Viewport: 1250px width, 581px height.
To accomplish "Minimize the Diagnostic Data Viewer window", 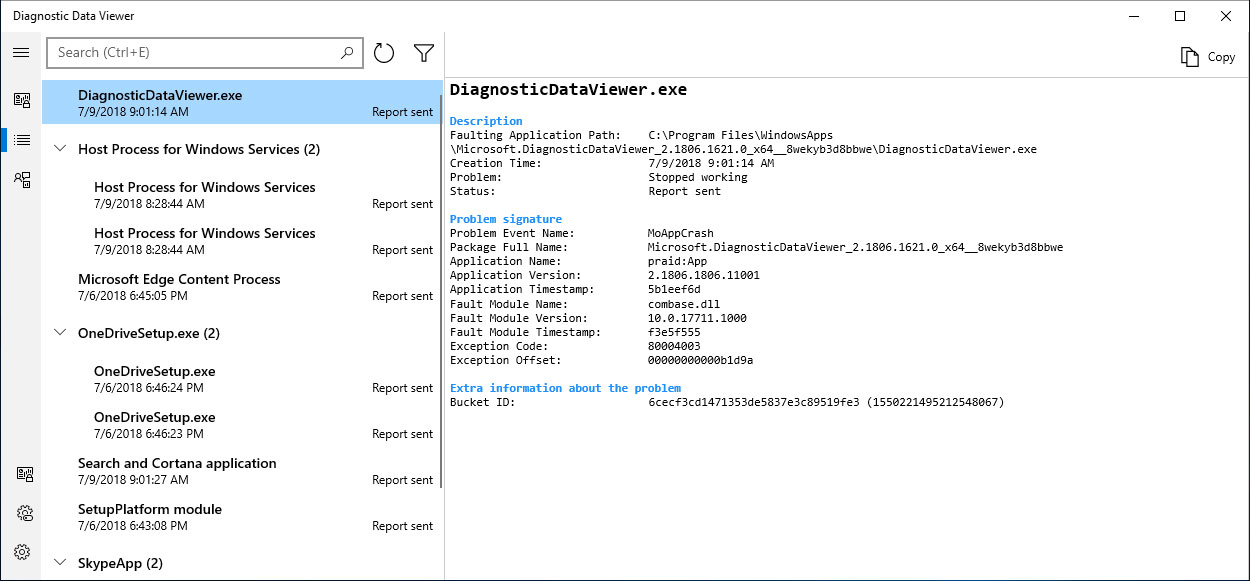I will pyautogui.click(x=1134, y=16).
